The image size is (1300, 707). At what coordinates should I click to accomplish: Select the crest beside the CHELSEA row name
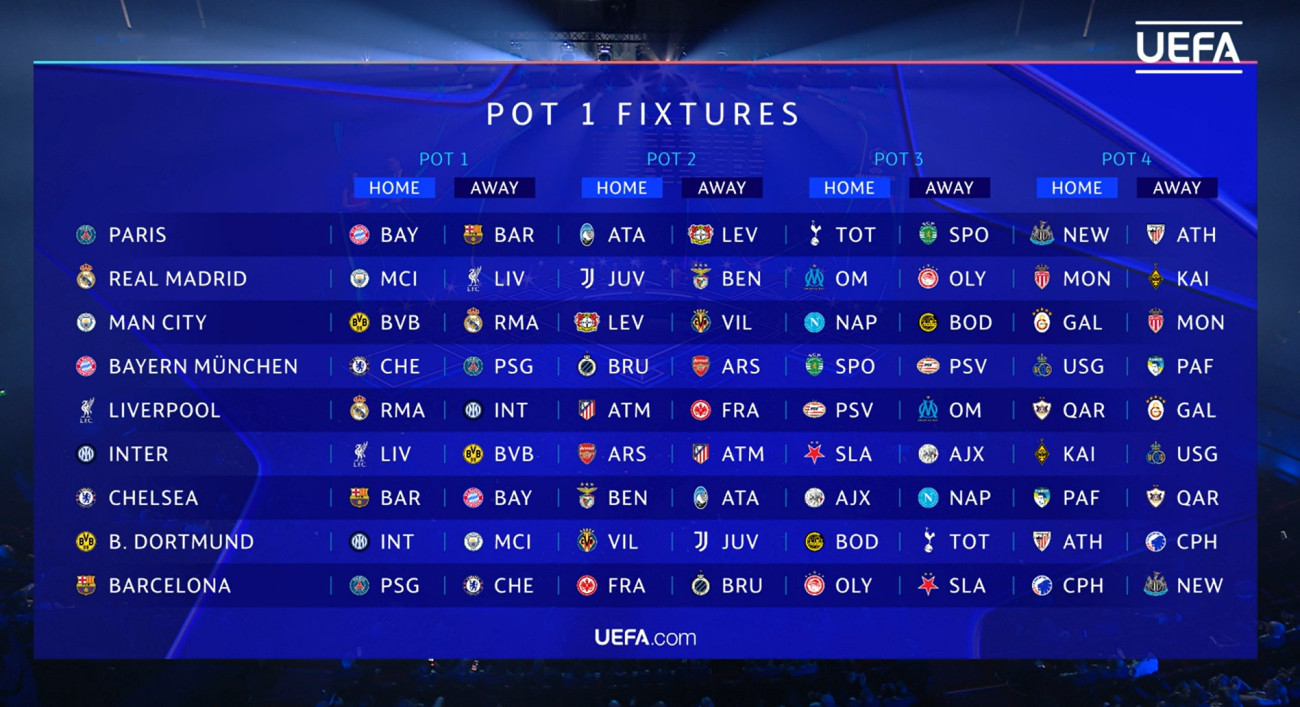click(86, 498)
